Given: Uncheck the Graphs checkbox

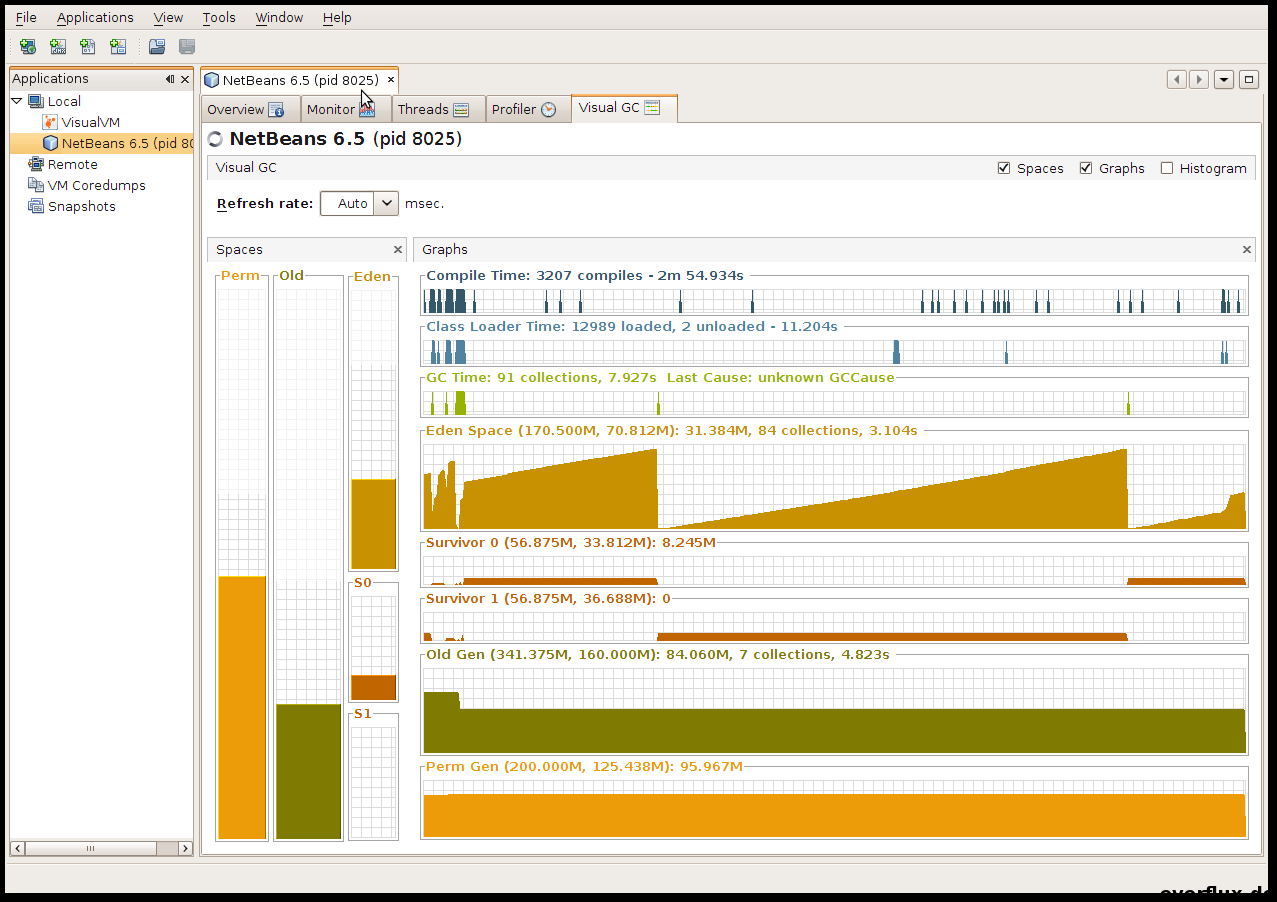Looking at the screenshot, I should tap(1086, 168).
